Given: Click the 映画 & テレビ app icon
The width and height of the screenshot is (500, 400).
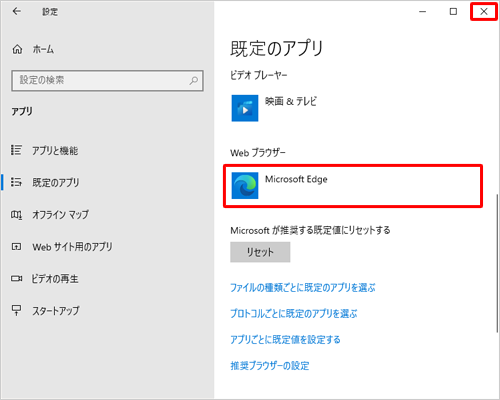Looking at the screenshot, I should click(245, 108).
